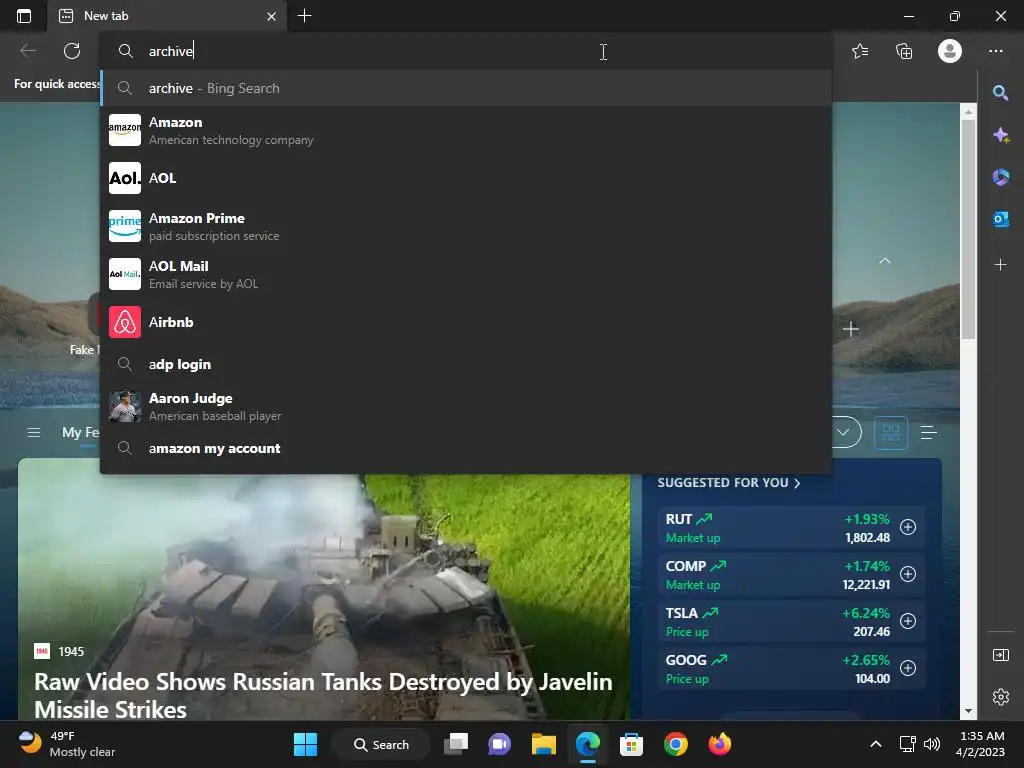Screen dimensions: 1024x768
Task: Open Task View from taskbar
Action: [x=456, y=744]
